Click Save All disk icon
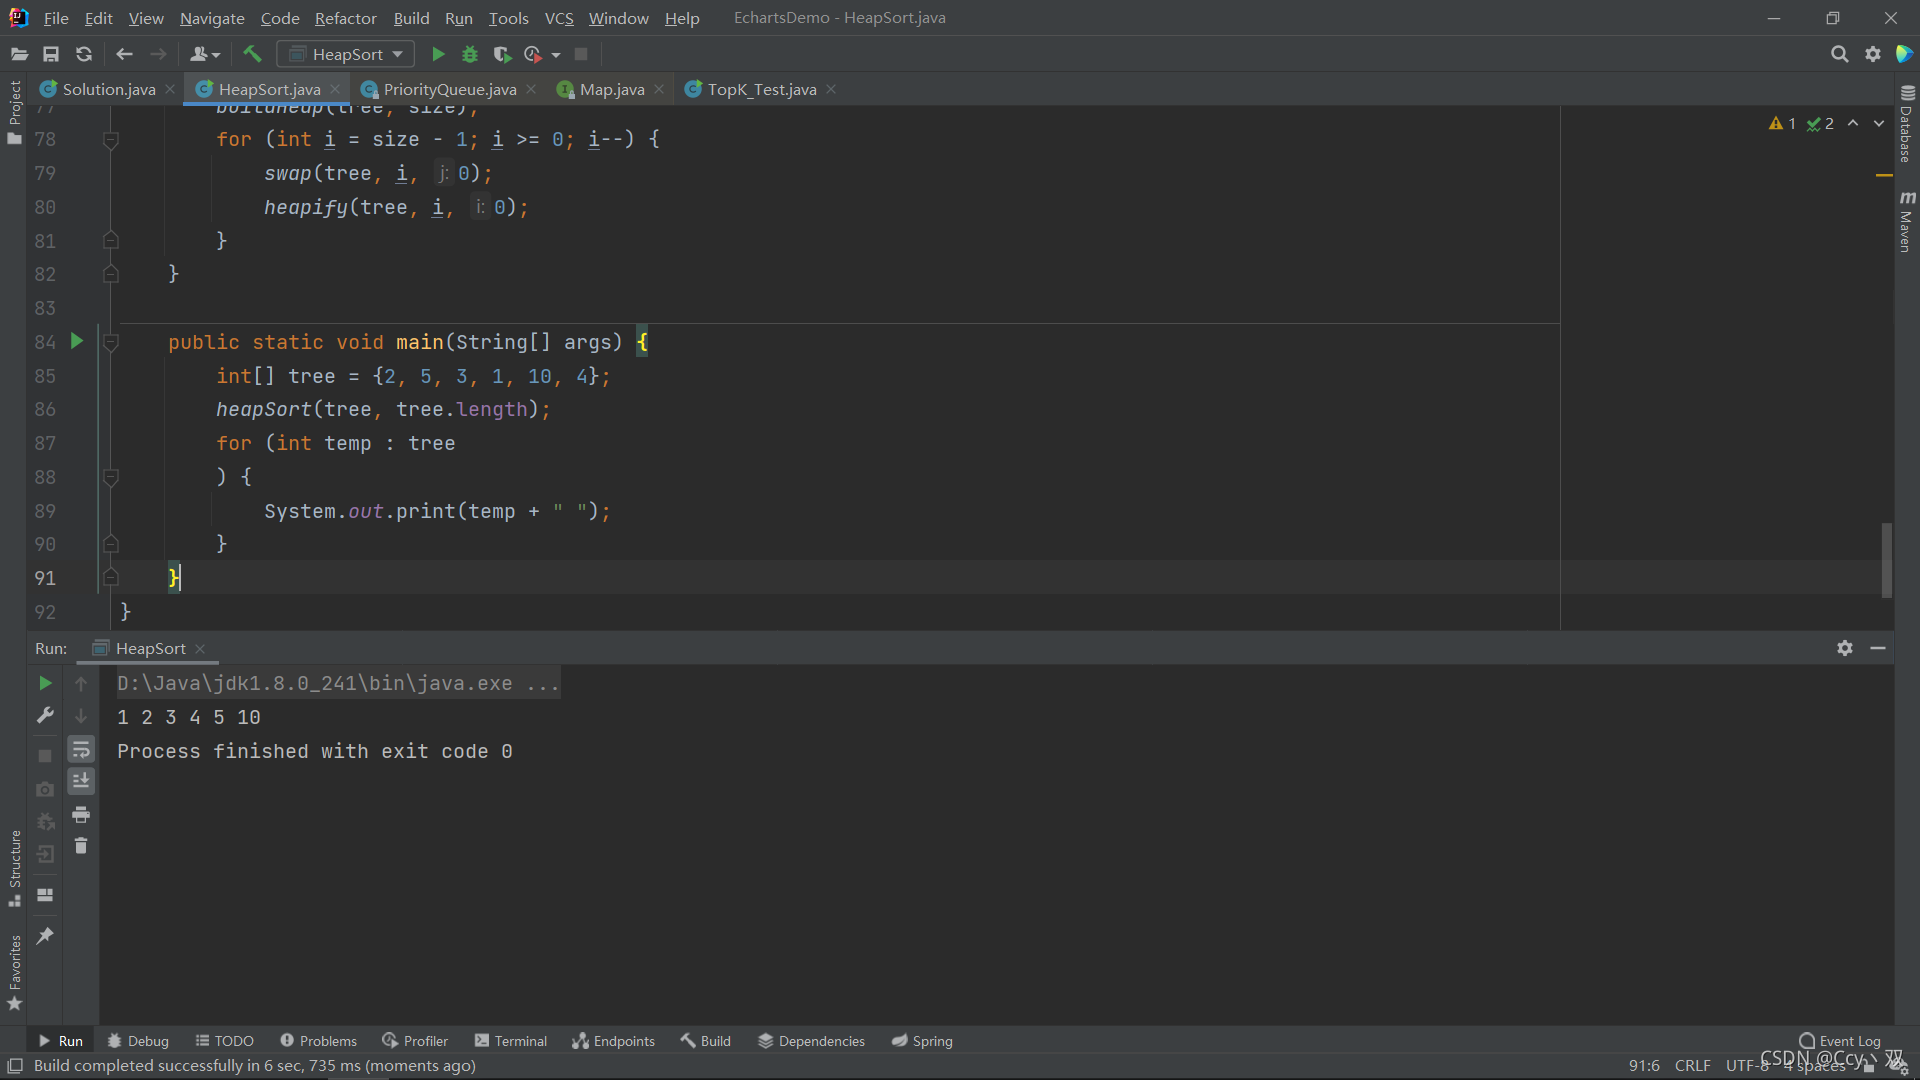The image size is (1920, 1080). coord(51,54)
